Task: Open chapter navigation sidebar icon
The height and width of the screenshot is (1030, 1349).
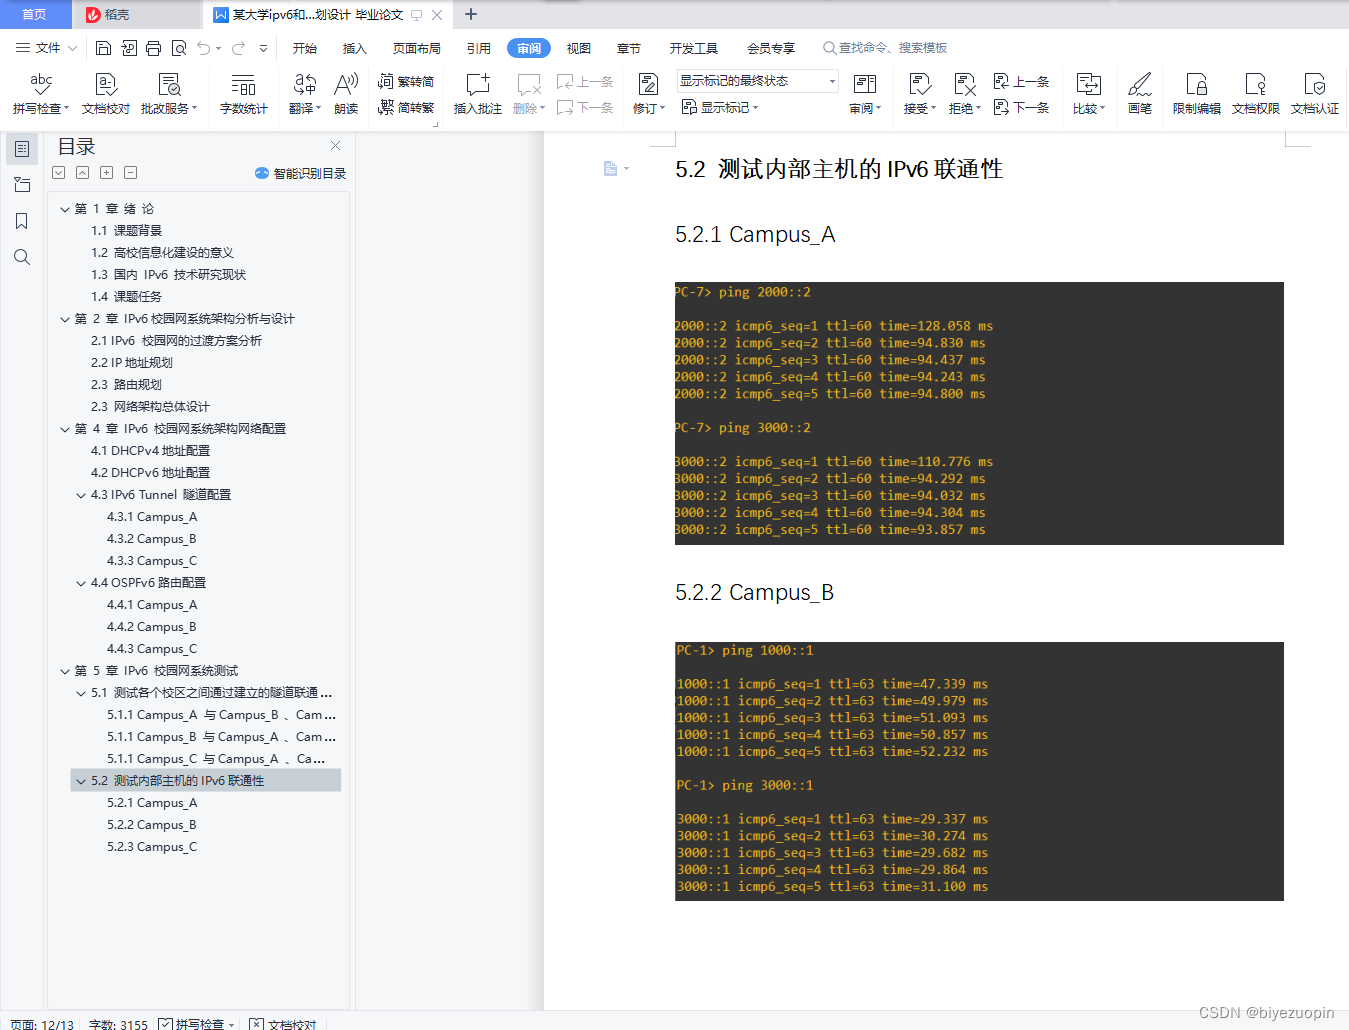Action: pyautogui.click(x=22, y=185)
